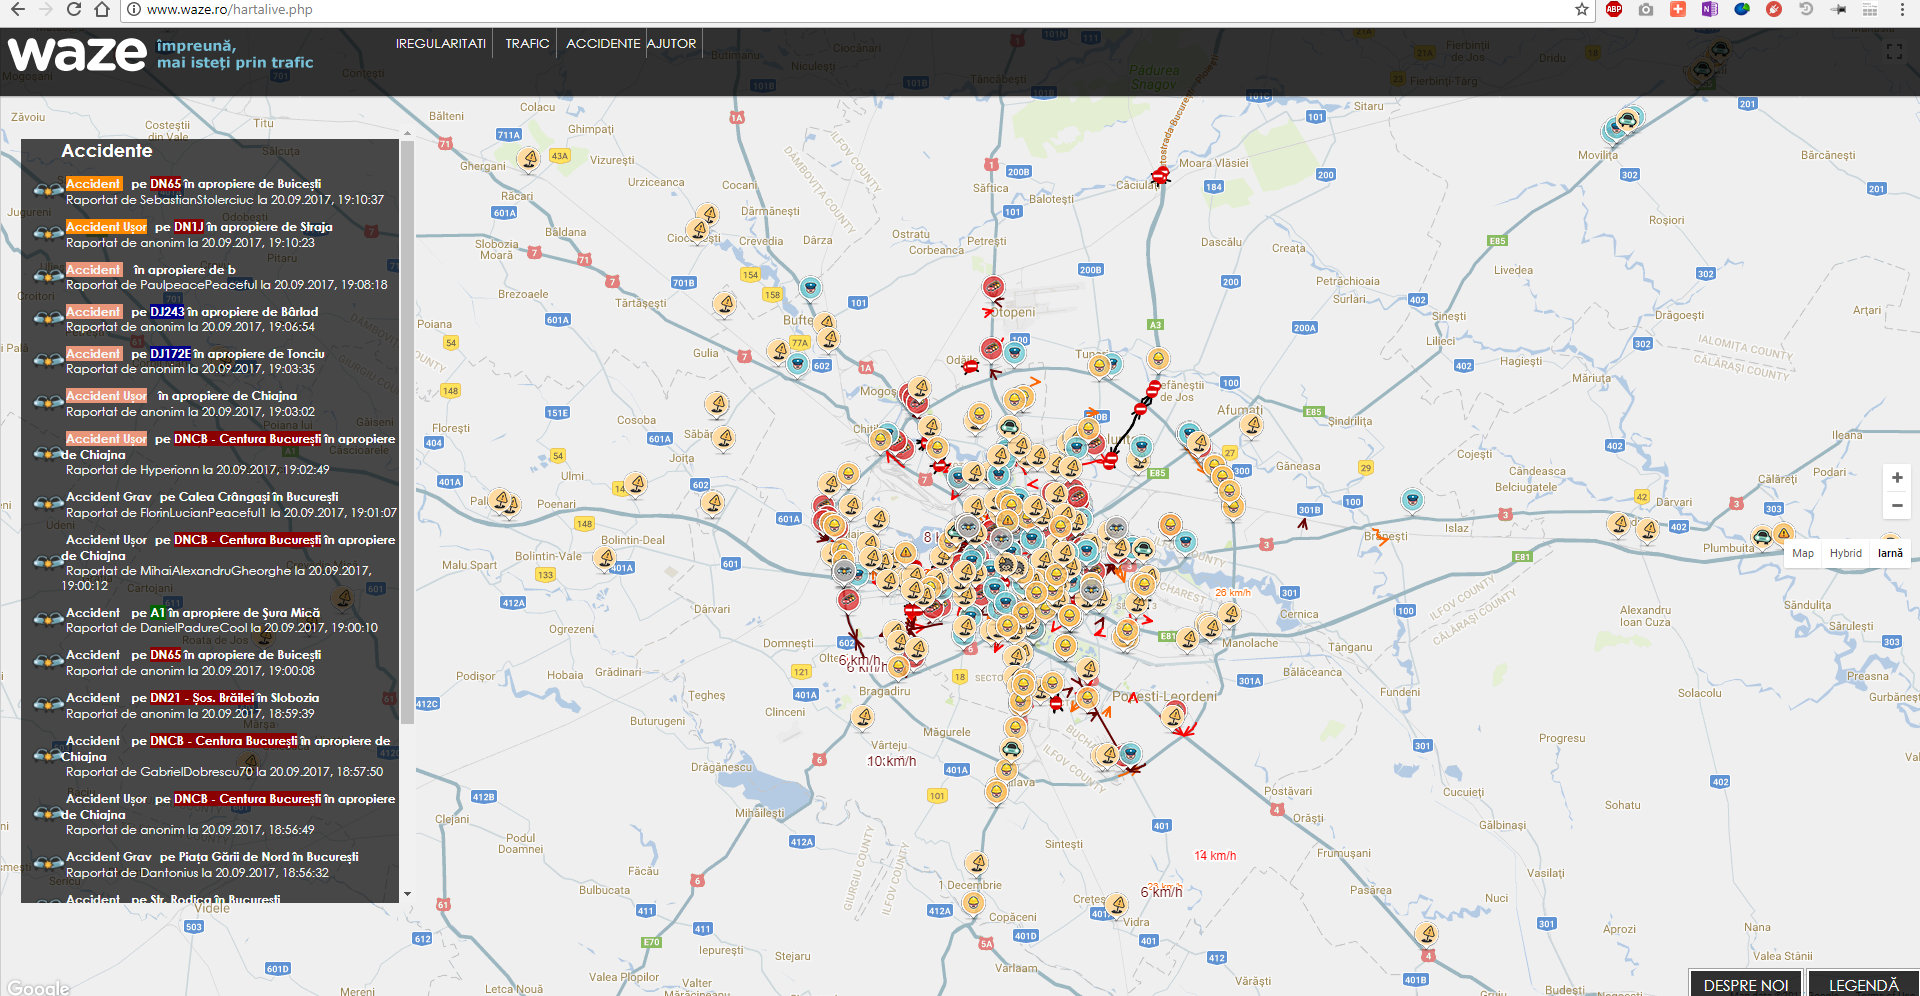Click the accident list scroll-up arrow

[x=407, y=133]
